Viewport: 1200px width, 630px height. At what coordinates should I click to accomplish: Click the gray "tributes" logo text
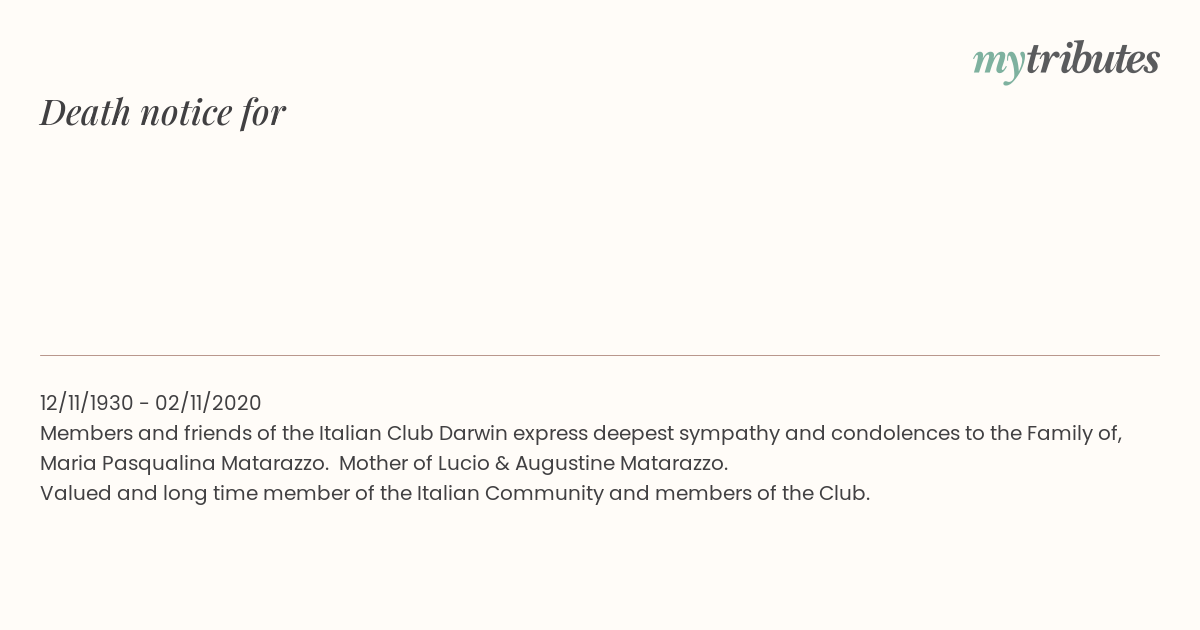point(1092,59)
